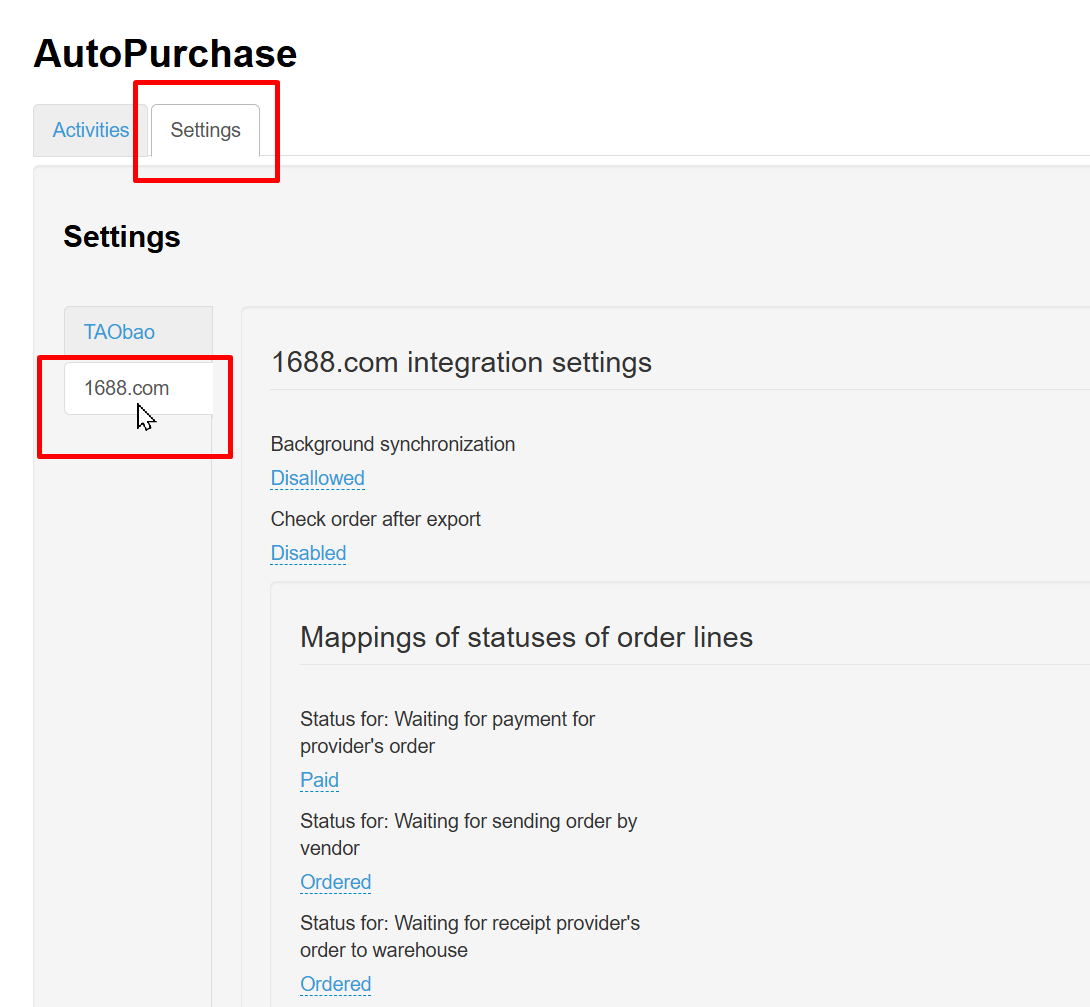The width and height of the screenshot is (1090, 1007).
Task: Click the Check order after export label
Action: [375, 519]
